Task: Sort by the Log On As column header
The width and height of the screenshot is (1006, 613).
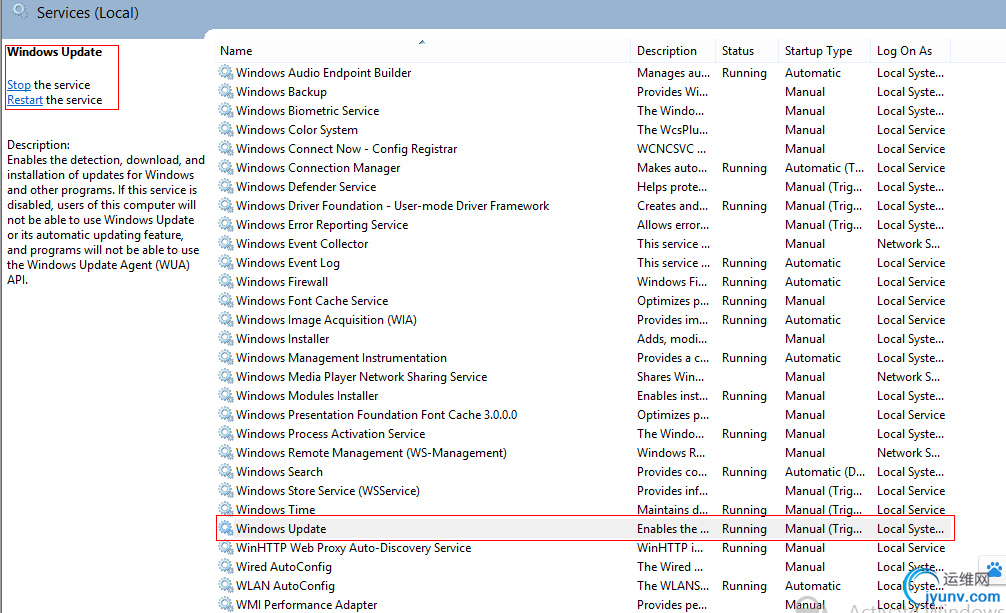Action: 905,51
